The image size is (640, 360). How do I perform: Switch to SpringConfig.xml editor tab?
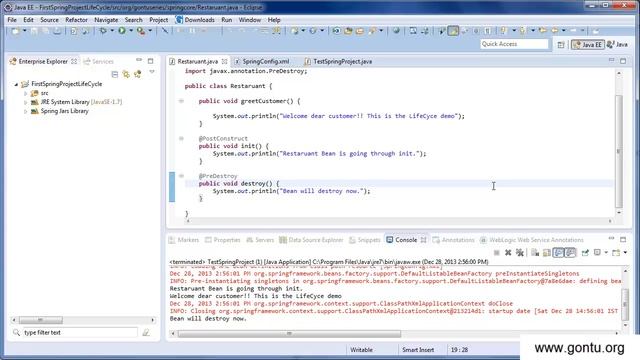pos(262,62)
